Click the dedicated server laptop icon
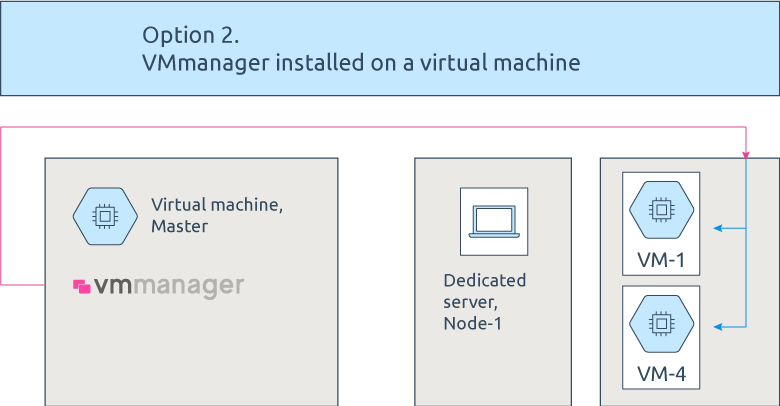This screenshot has height=406, width=780. tap(494, 221)
